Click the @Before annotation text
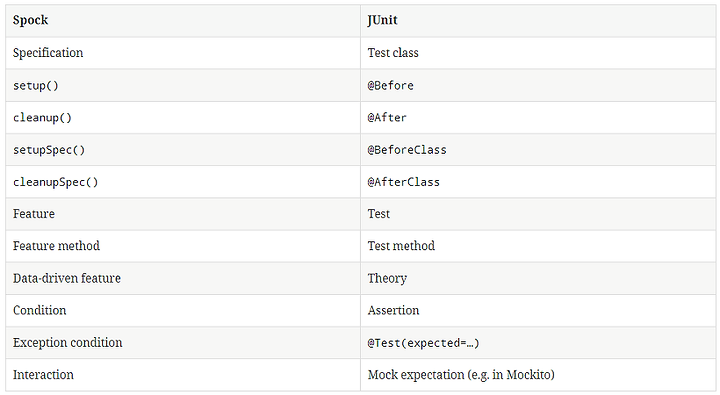Image resolution: width=720 pixels, height=395 pixels. tap(391, 85)
